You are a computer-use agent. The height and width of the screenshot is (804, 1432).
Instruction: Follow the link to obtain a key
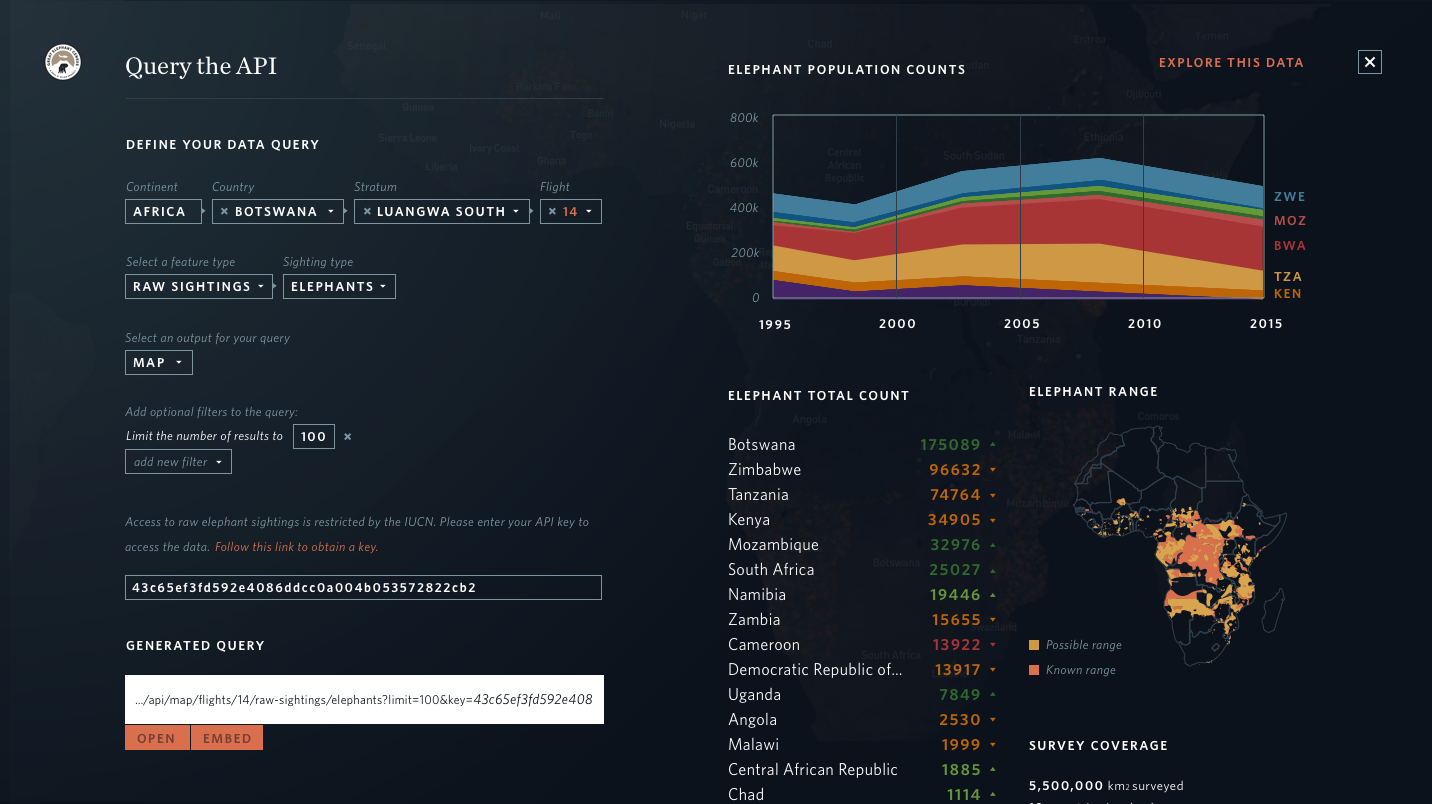click(296, 547)
